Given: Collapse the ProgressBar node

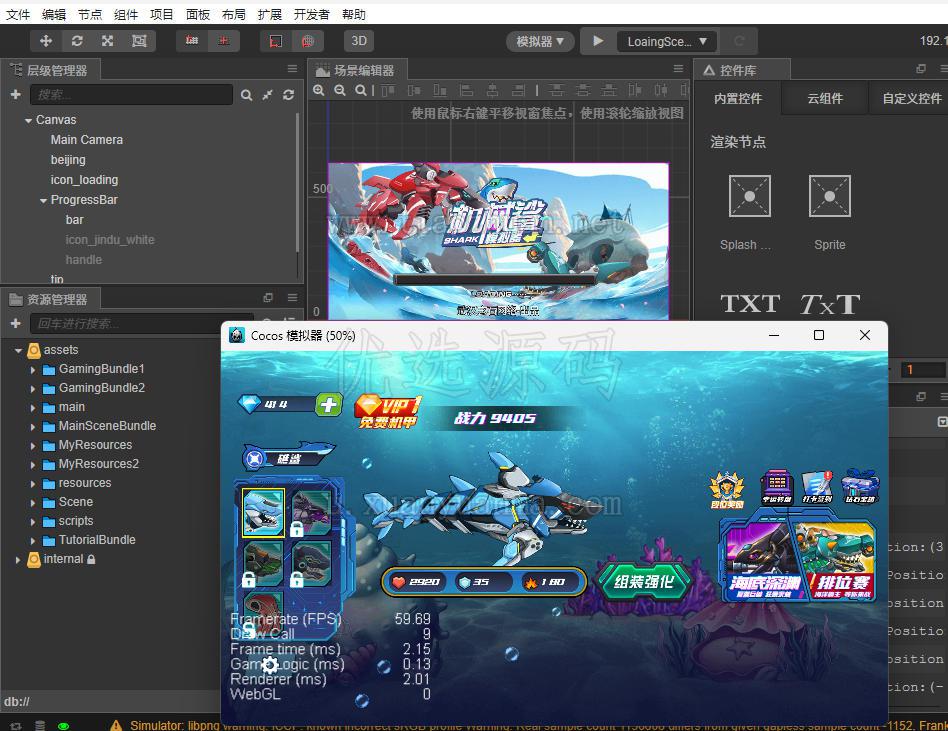Looking at the screenshot, I should (43, 200).
